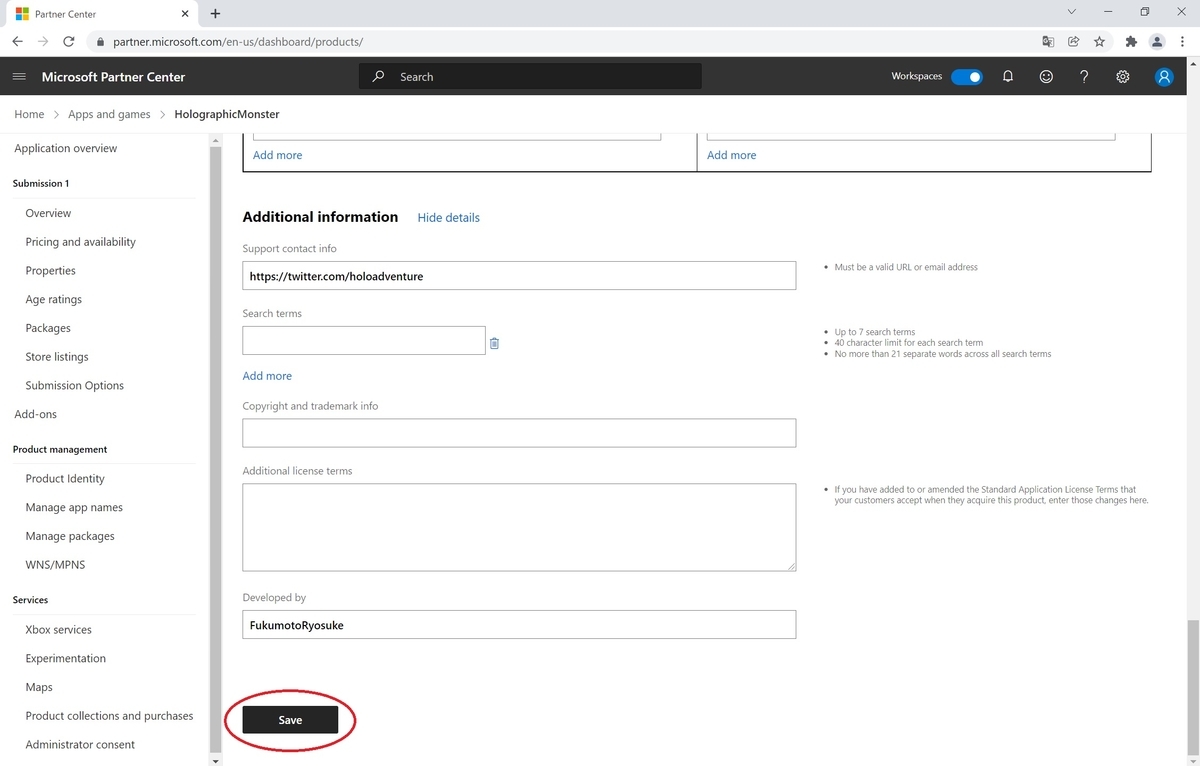Open a new browser tab

coord(215,13)
